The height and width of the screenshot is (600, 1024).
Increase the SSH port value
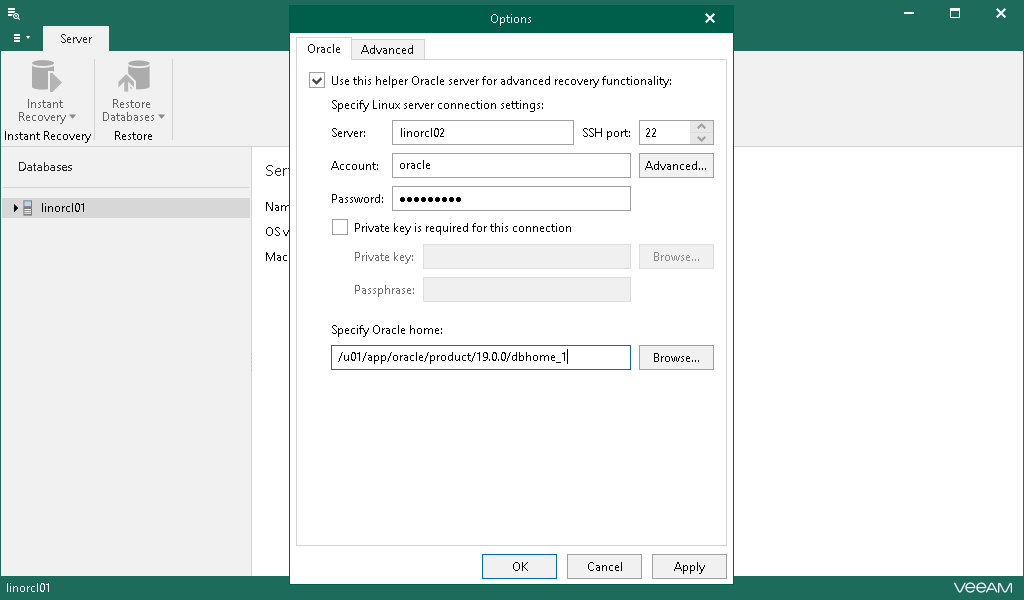[702, 127]
